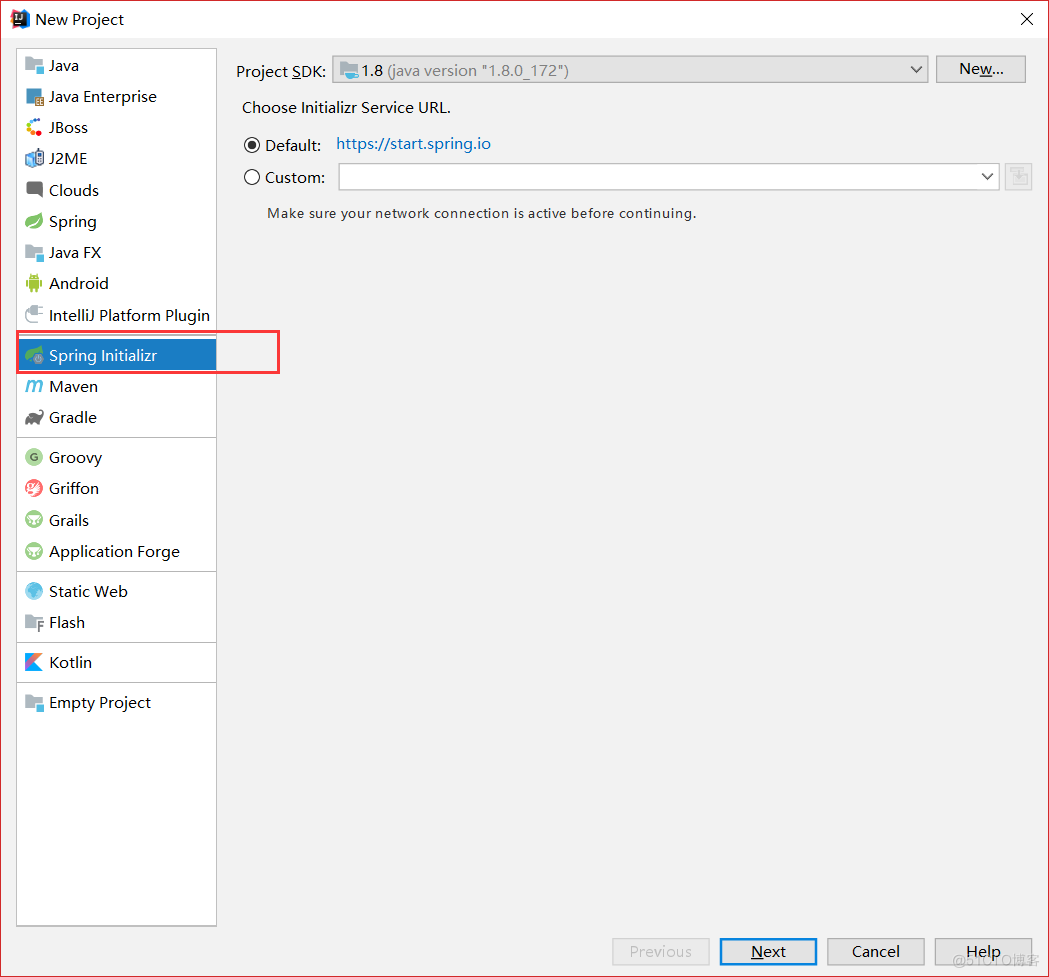This screenshot has height=977, width=1049.
Task: Click the Maven m icon
Action: 34,386
